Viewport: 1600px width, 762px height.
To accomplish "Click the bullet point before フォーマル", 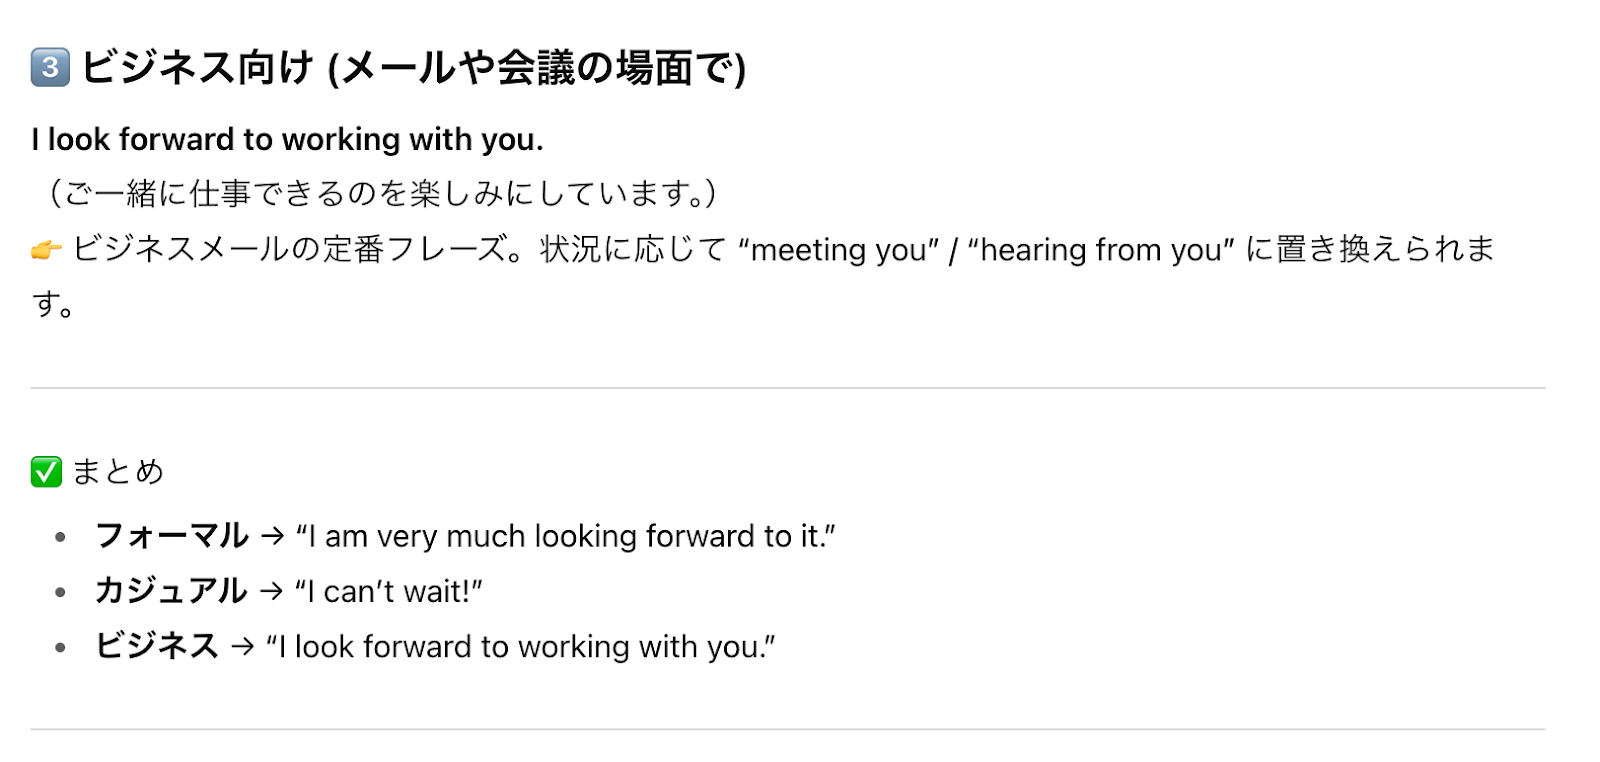I will coord(61,537).
